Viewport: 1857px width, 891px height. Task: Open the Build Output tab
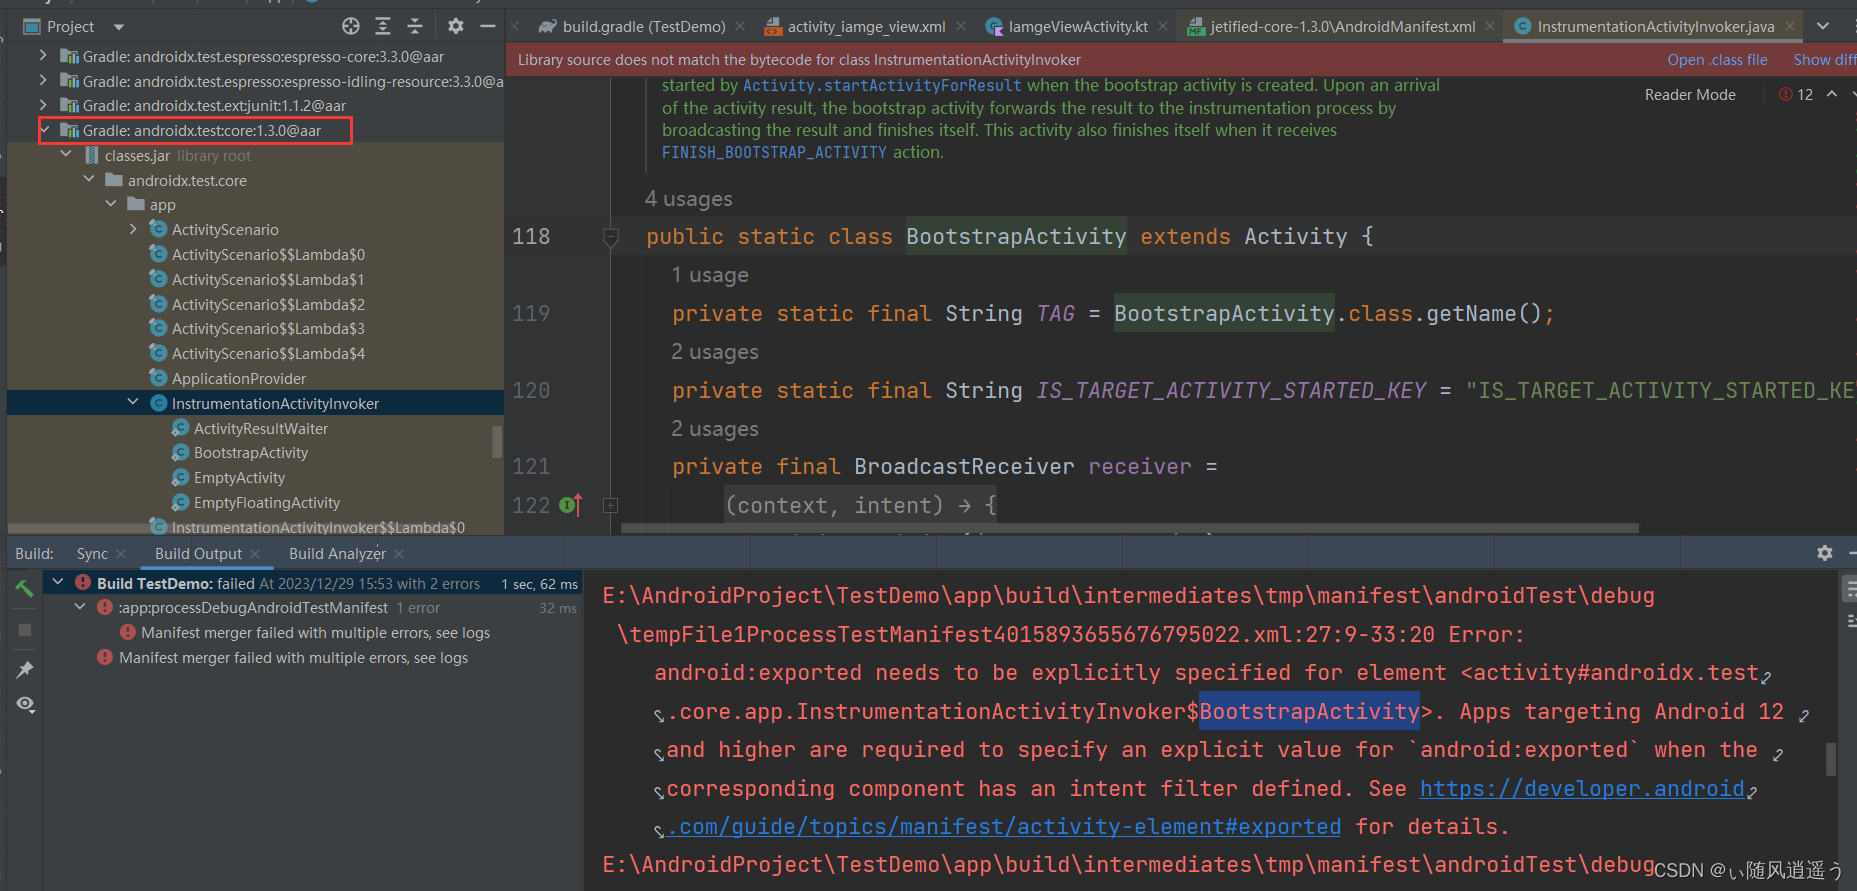[198, 554]
